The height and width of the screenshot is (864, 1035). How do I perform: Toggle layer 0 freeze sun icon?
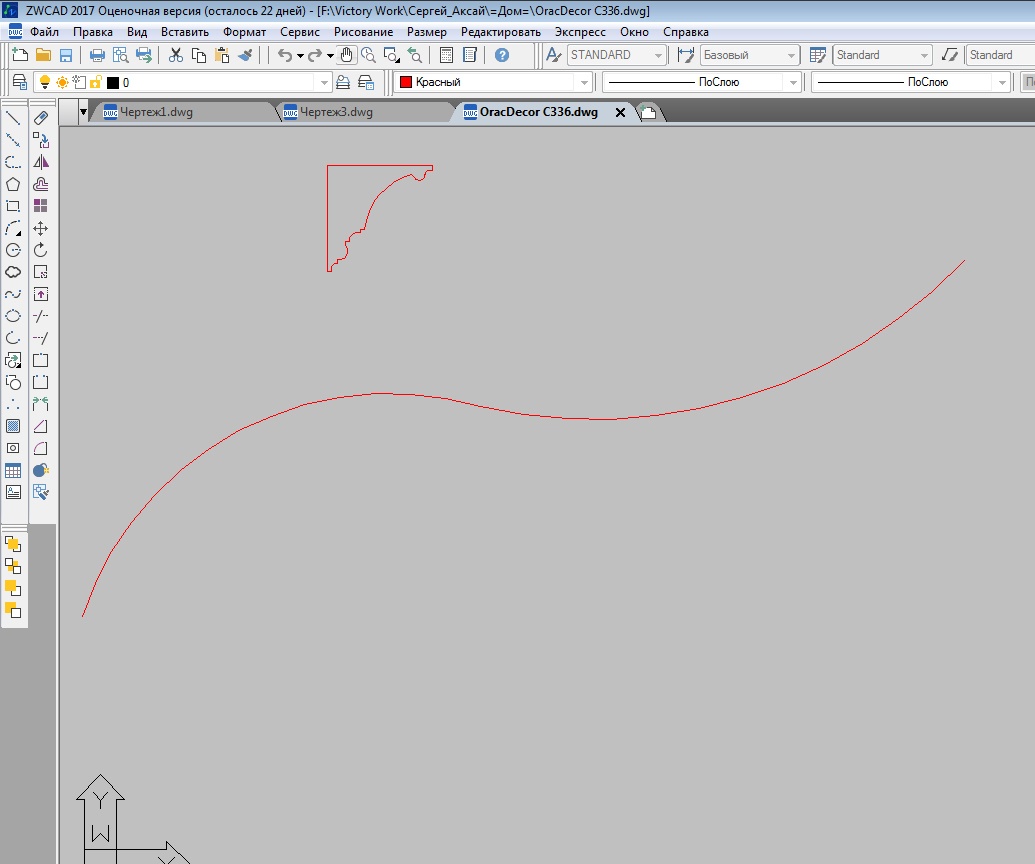(x=62, y=83)
